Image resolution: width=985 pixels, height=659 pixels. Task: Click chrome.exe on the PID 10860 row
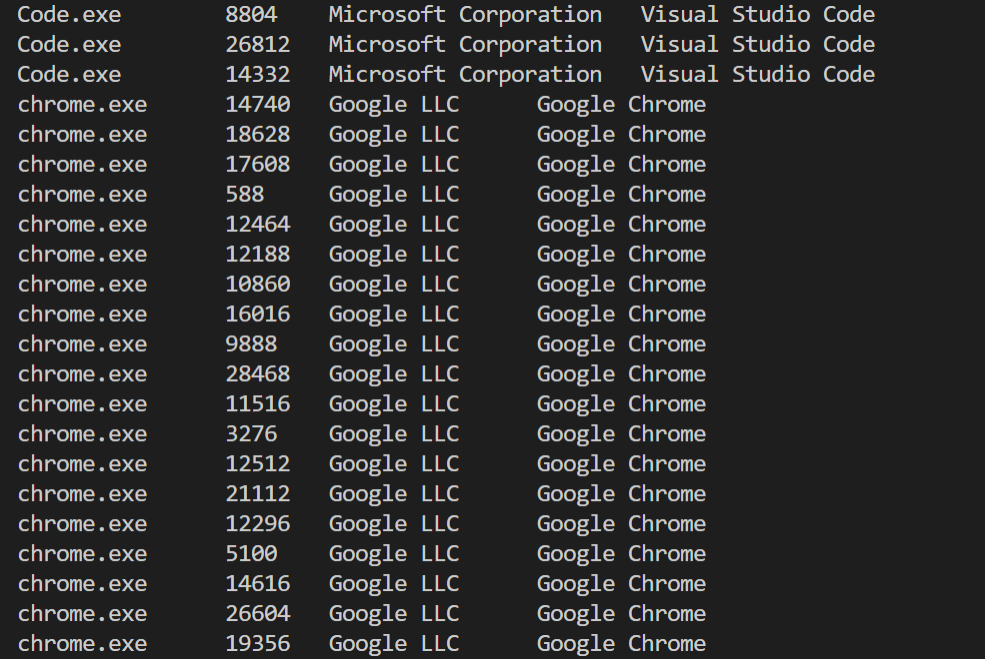[82, 285]
